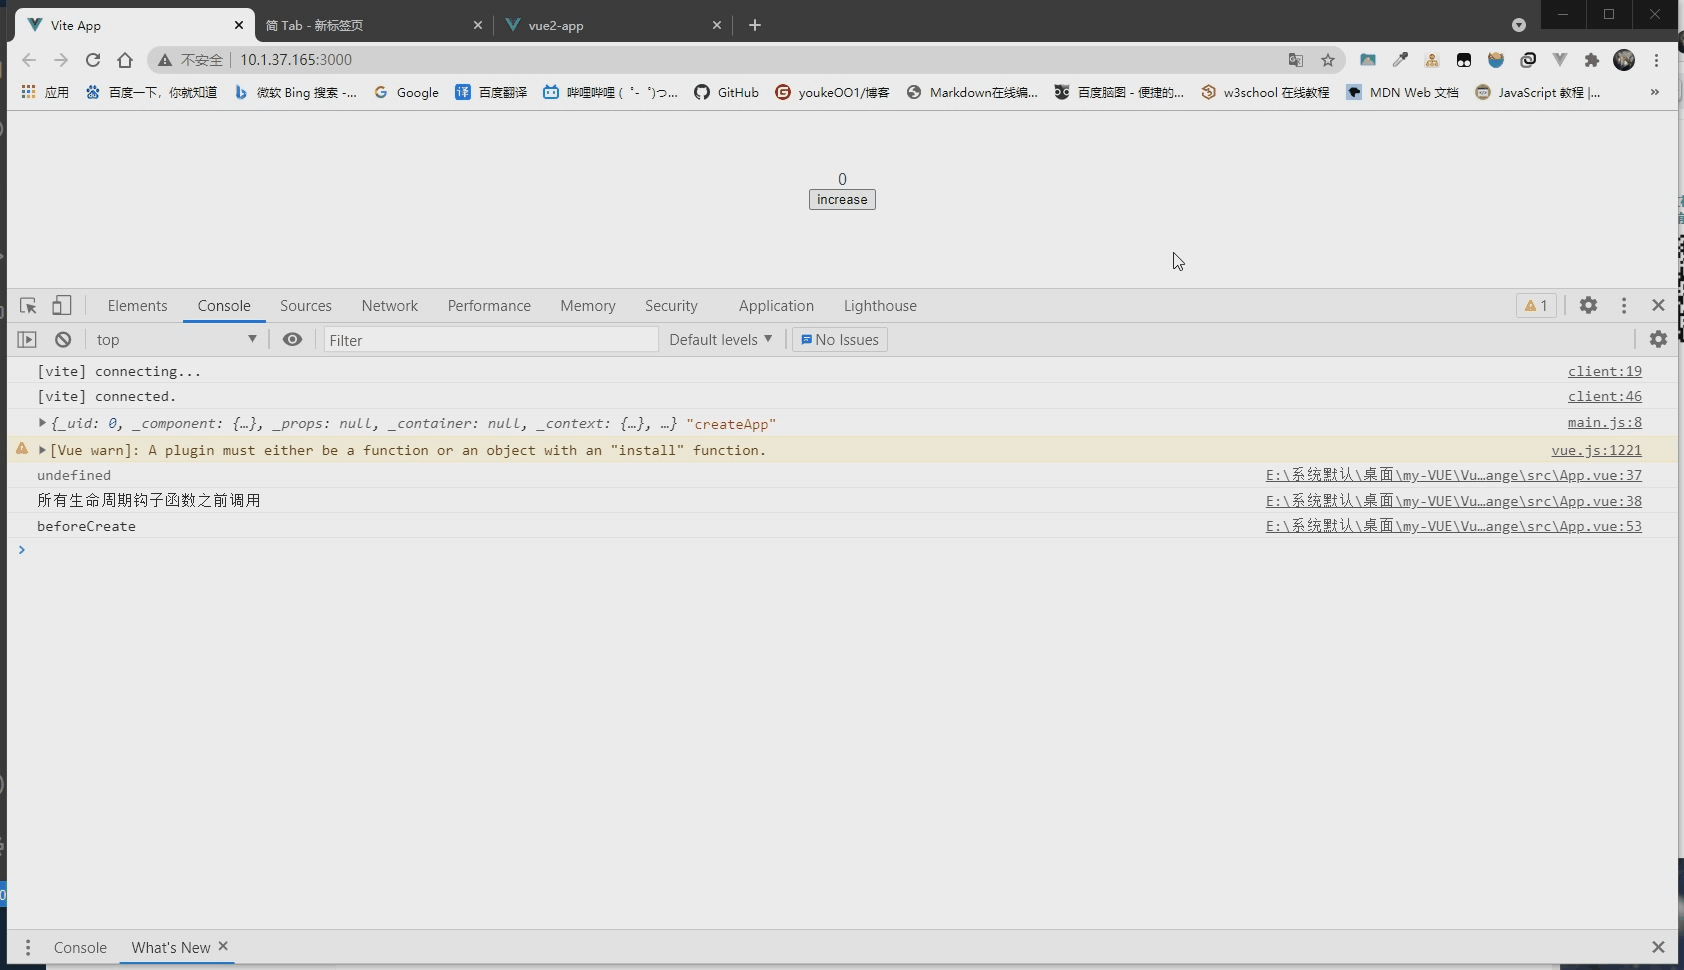This screenshot has width=1684, height=970.
Task: Open the Google bookmark
Action: click(406, 92)
